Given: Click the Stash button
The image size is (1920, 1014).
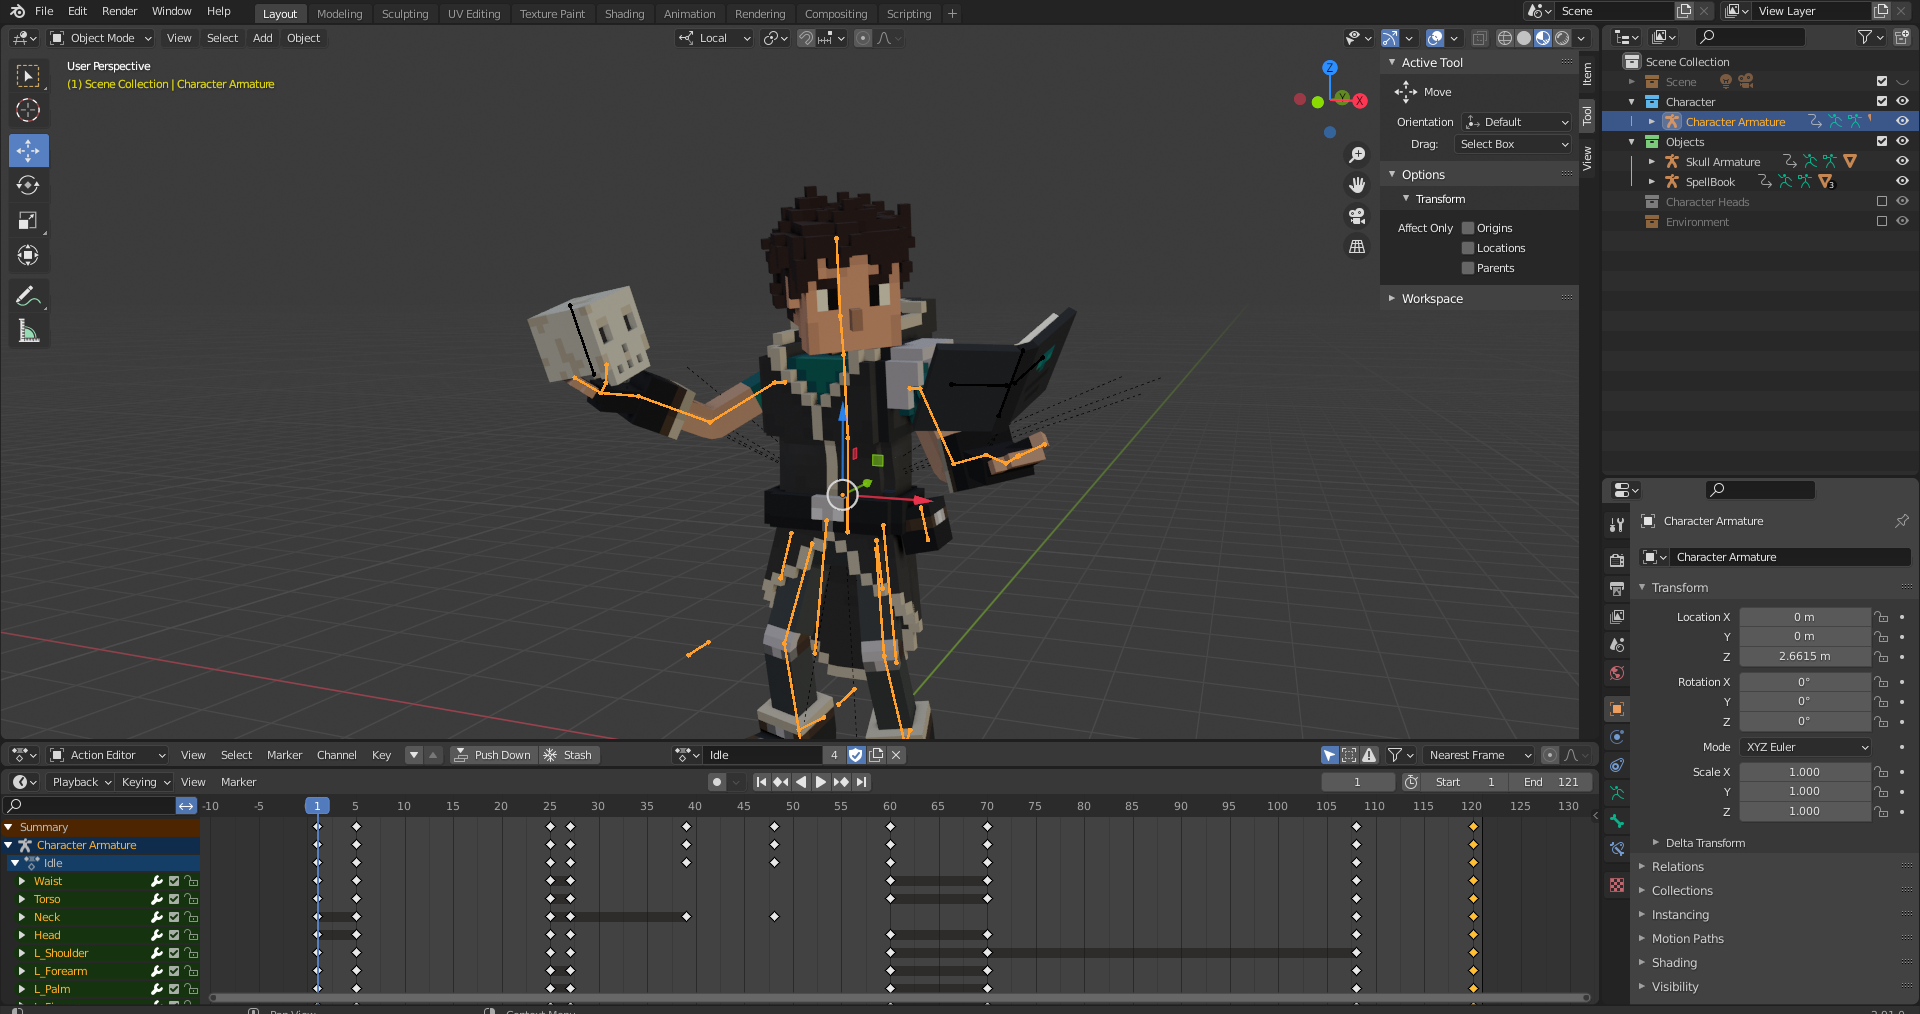Looking at the screenshot, I should (x=569, y=755).
